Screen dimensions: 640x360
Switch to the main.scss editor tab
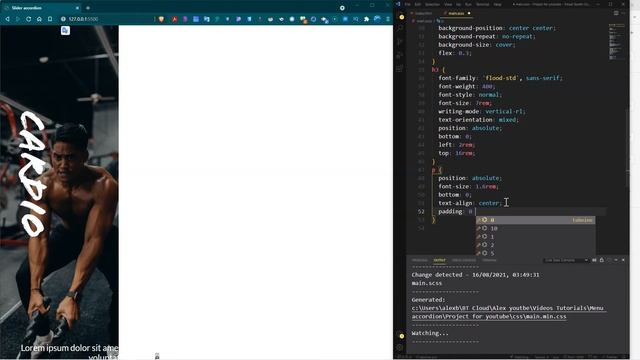(456, 13)
